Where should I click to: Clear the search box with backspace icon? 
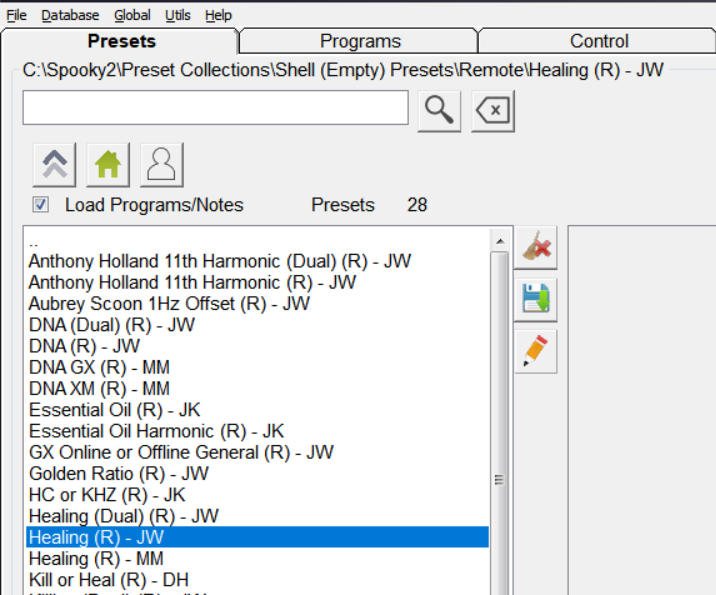tap(492, 110)
